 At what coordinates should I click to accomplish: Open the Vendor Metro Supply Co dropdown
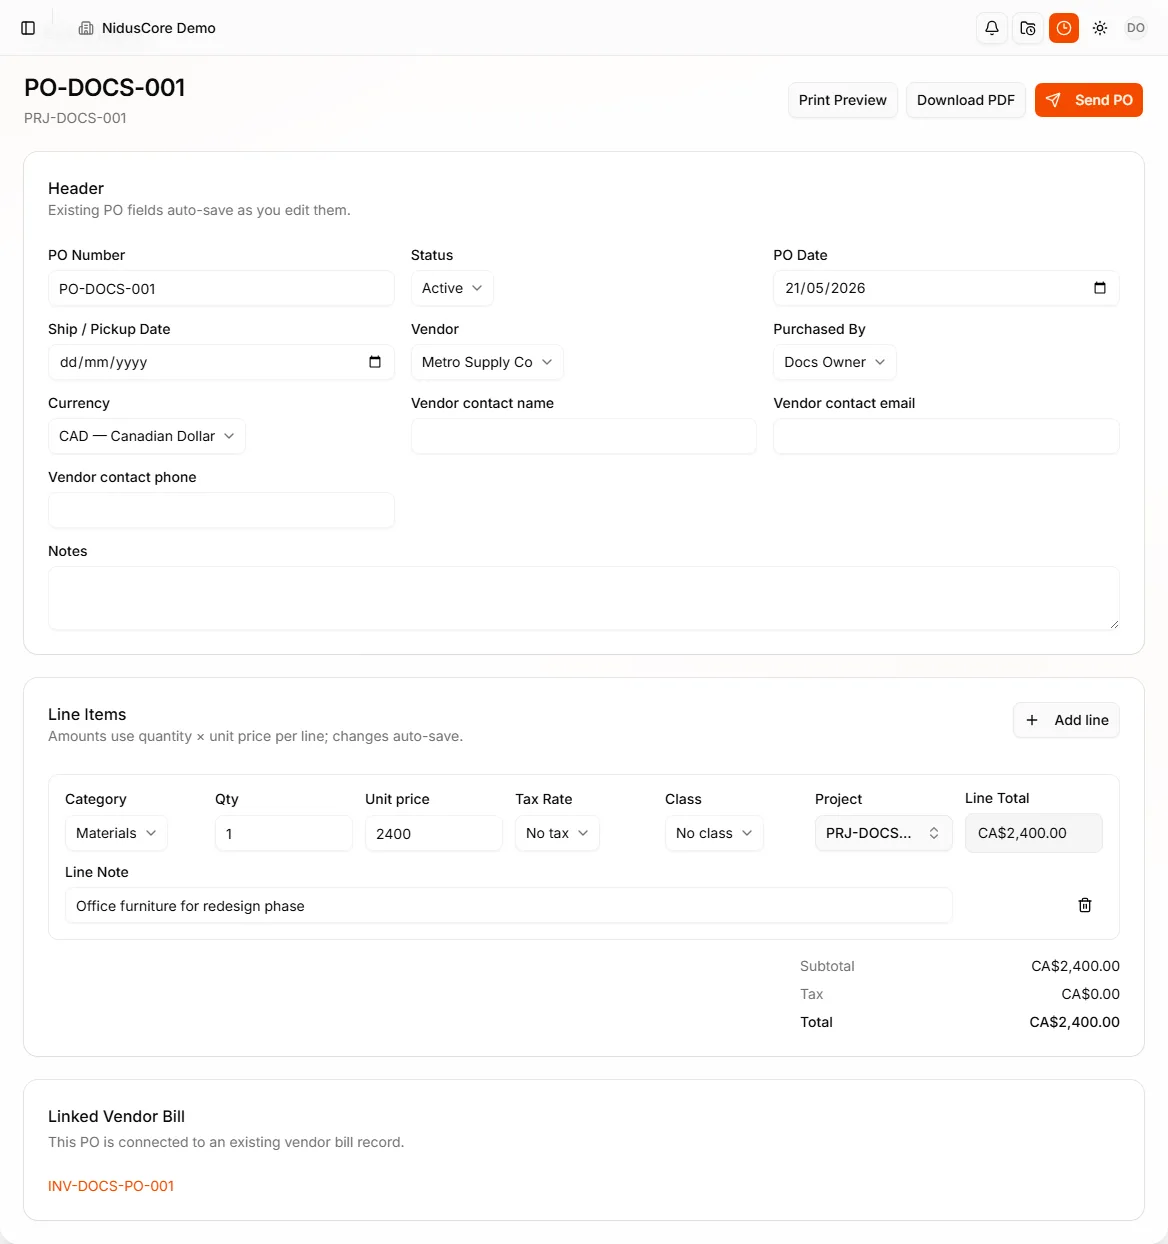(x=487, y=362)
